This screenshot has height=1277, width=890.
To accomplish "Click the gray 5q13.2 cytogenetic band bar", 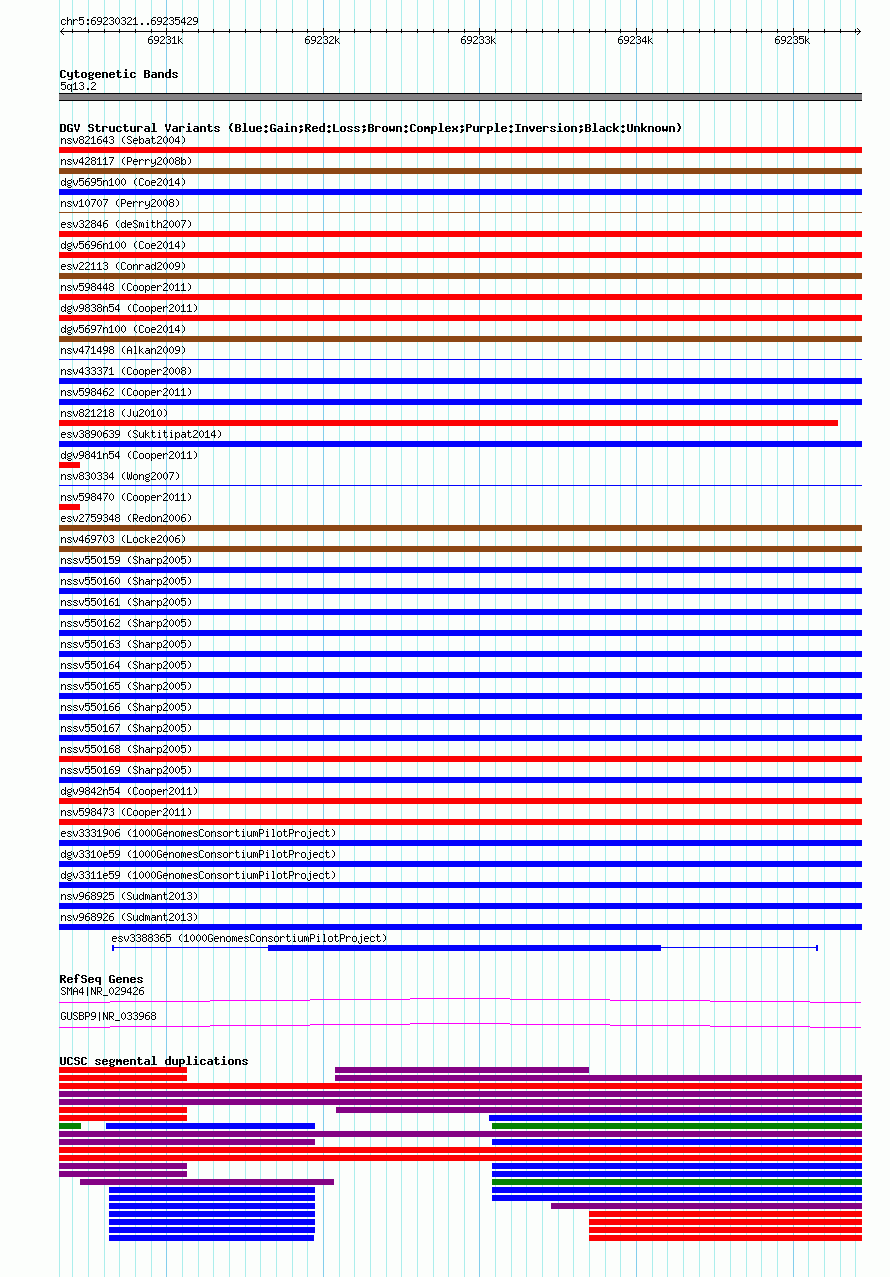I will [460, 97].
